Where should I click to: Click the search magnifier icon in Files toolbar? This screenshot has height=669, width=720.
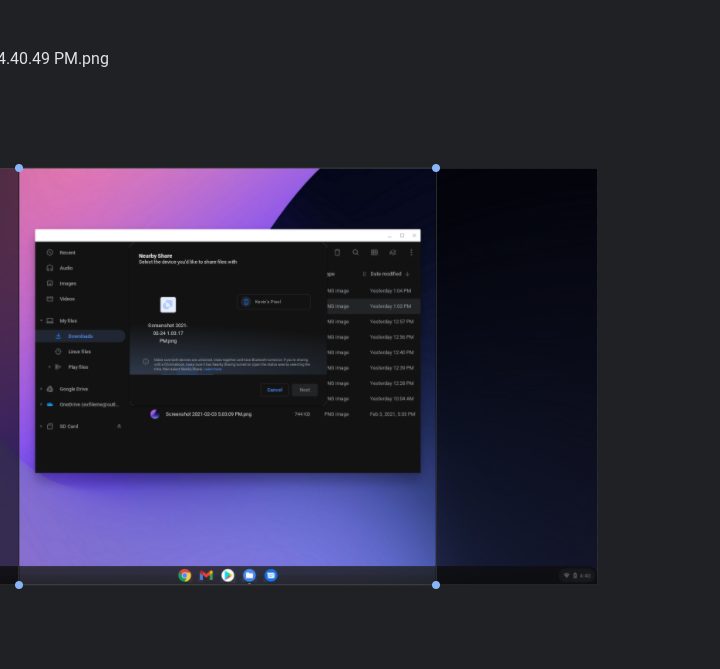(x=355, y=253)
